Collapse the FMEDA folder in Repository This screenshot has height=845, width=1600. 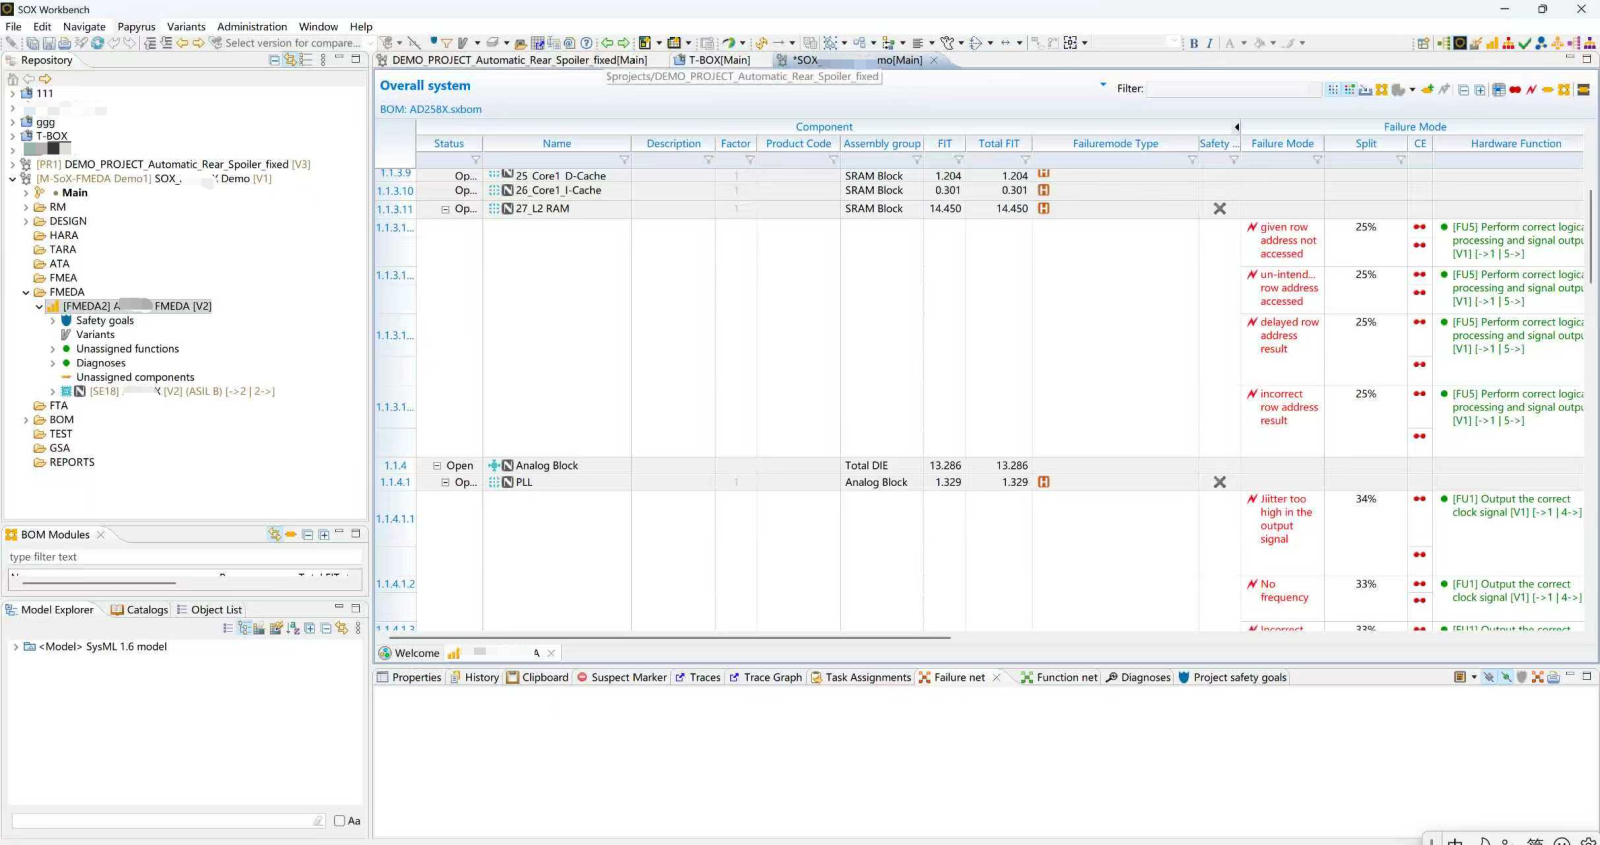(x=26, y=293)
